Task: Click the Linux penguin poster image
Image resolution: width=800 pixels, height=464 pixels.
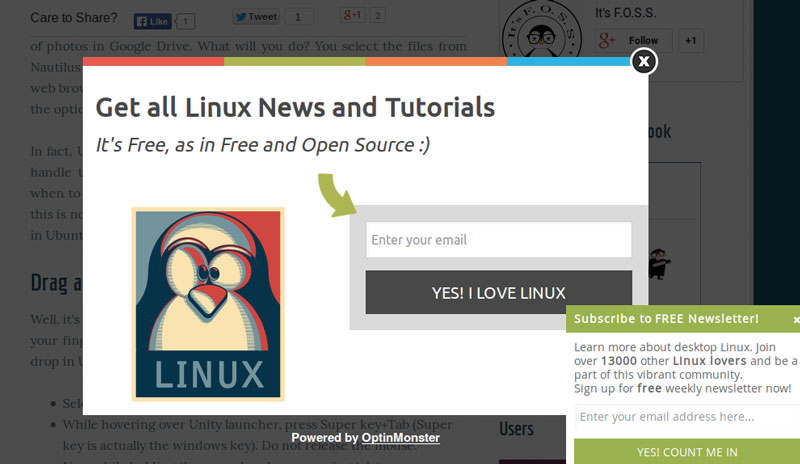Action: pyautogui.click(x=208, y=304)
